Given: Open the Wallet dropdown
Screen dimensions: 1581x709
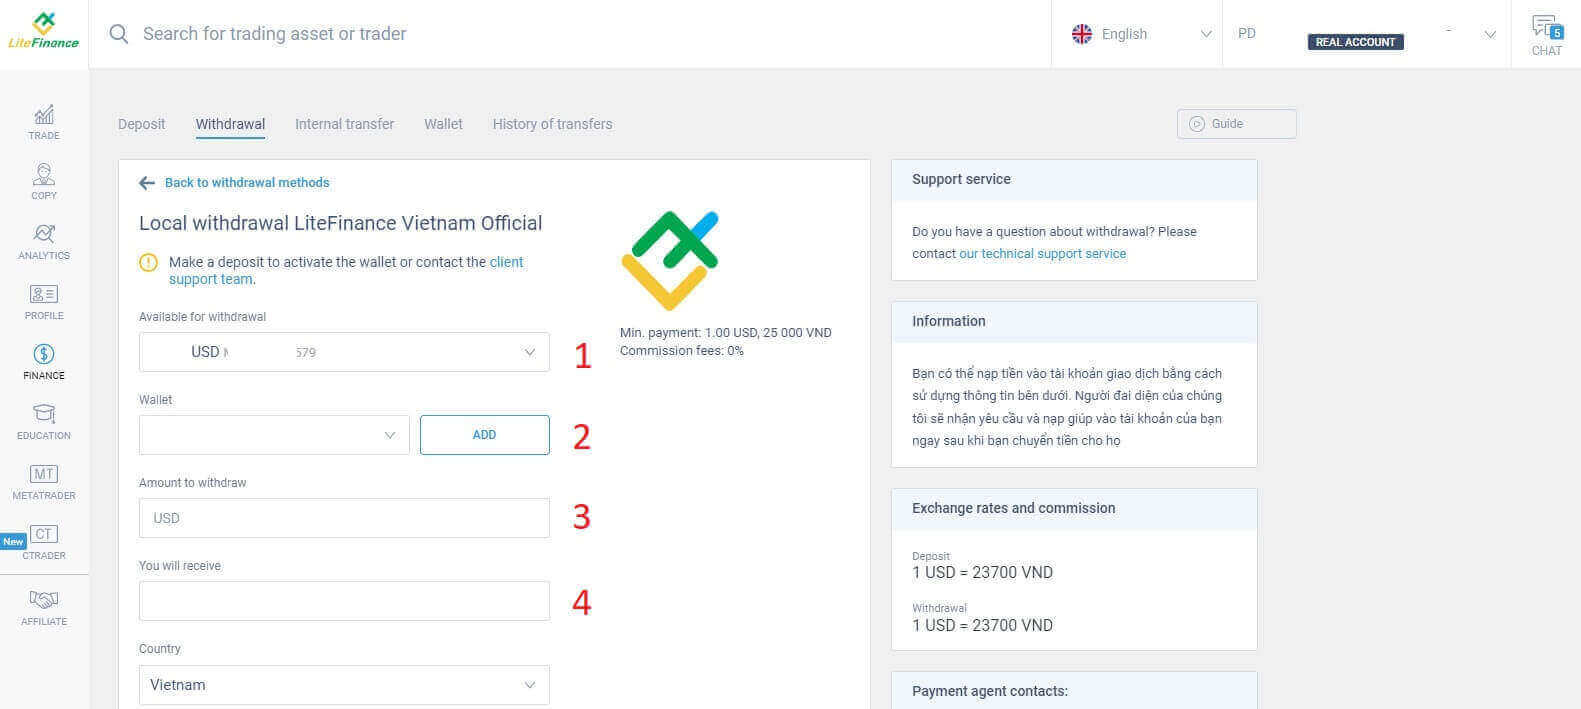Looking at the screenshot, I should [x=274, y=435].
